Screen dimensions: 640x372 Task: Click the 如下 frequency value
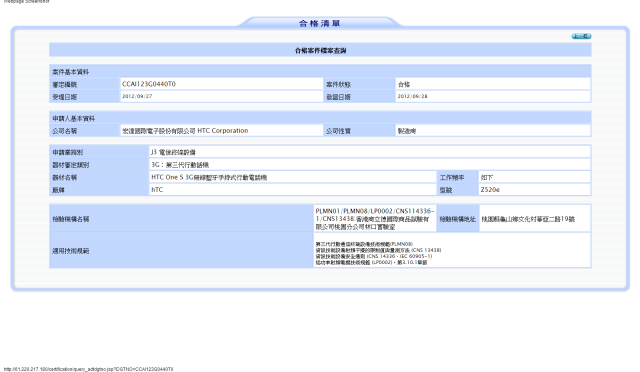[x=487, y=178]
